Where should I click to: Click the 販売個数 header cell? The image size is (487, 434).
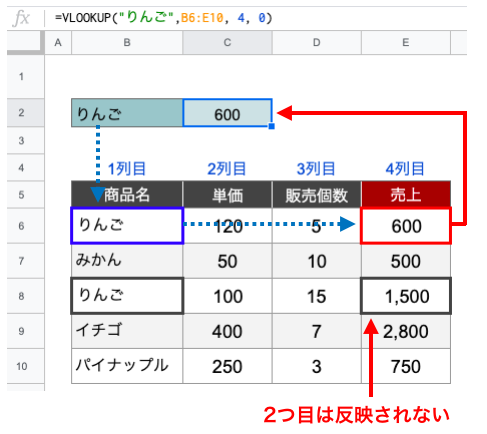(317, 195)
